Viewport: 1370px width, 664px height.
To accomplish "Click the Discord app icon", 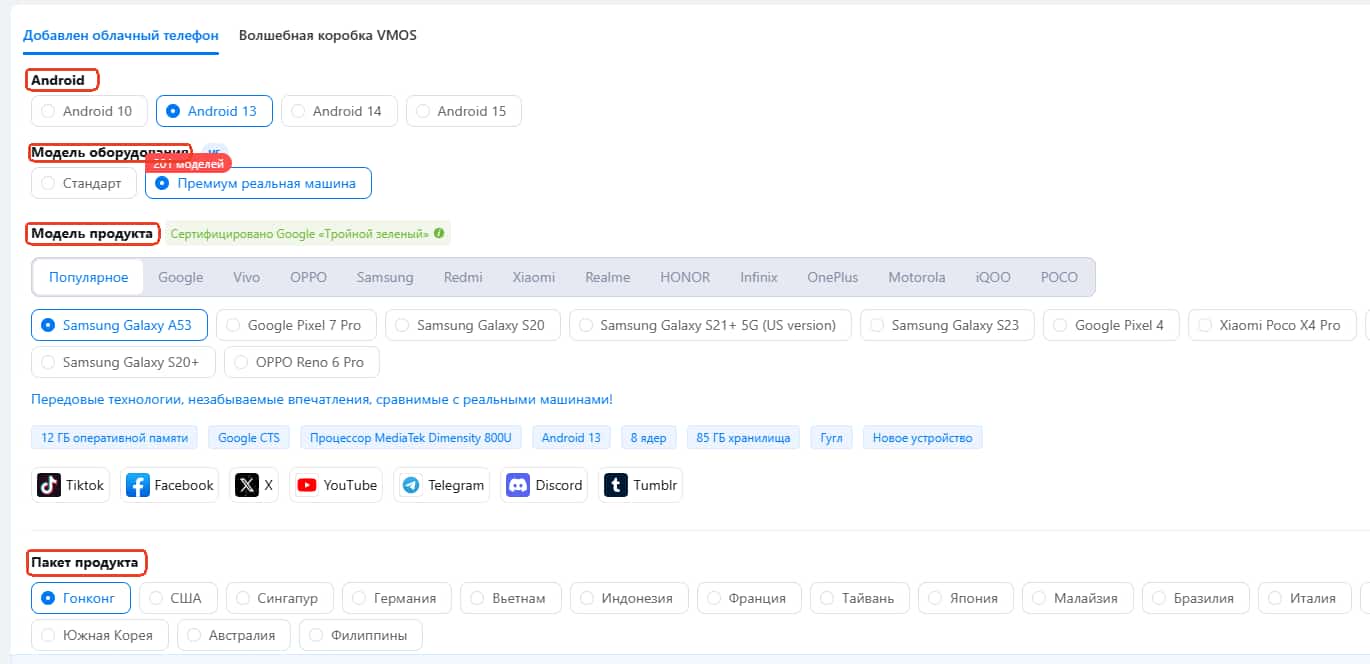I will [x=517, y=485].
